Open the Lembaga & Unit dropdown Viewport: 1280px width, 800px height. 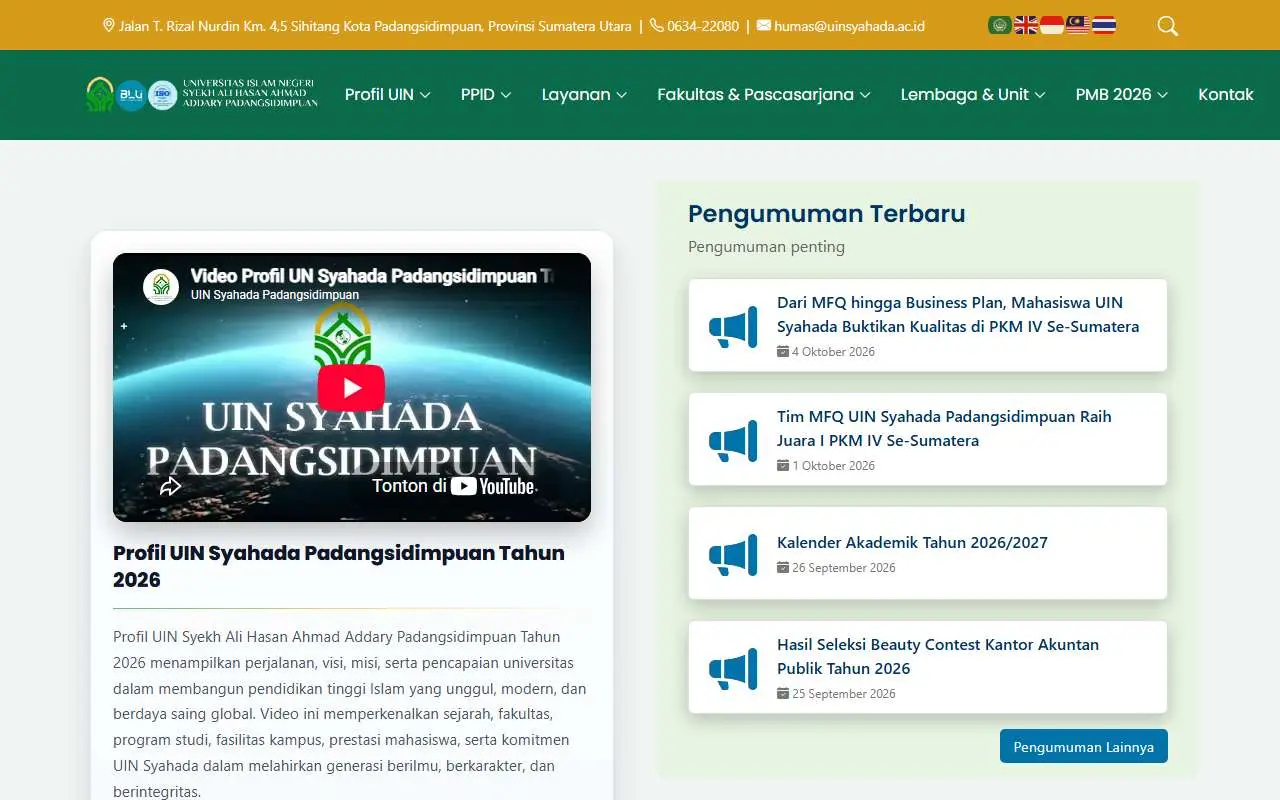973,94
